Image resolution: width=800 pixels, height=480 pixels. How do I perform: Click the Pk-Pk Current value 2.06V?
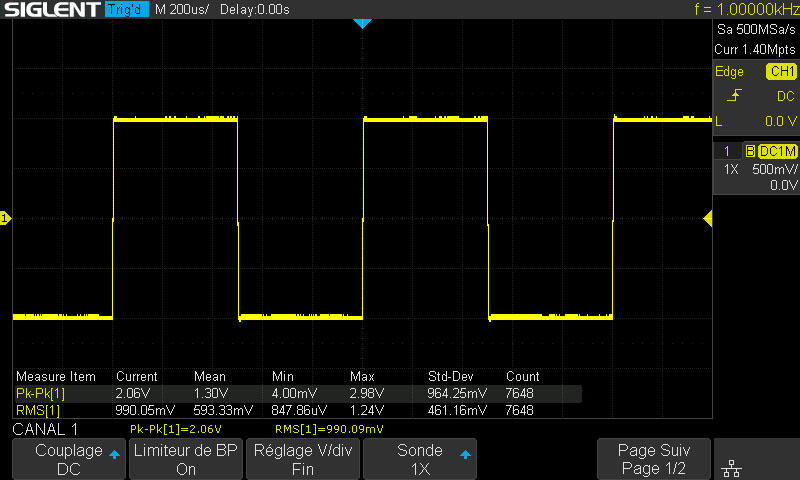133,393
